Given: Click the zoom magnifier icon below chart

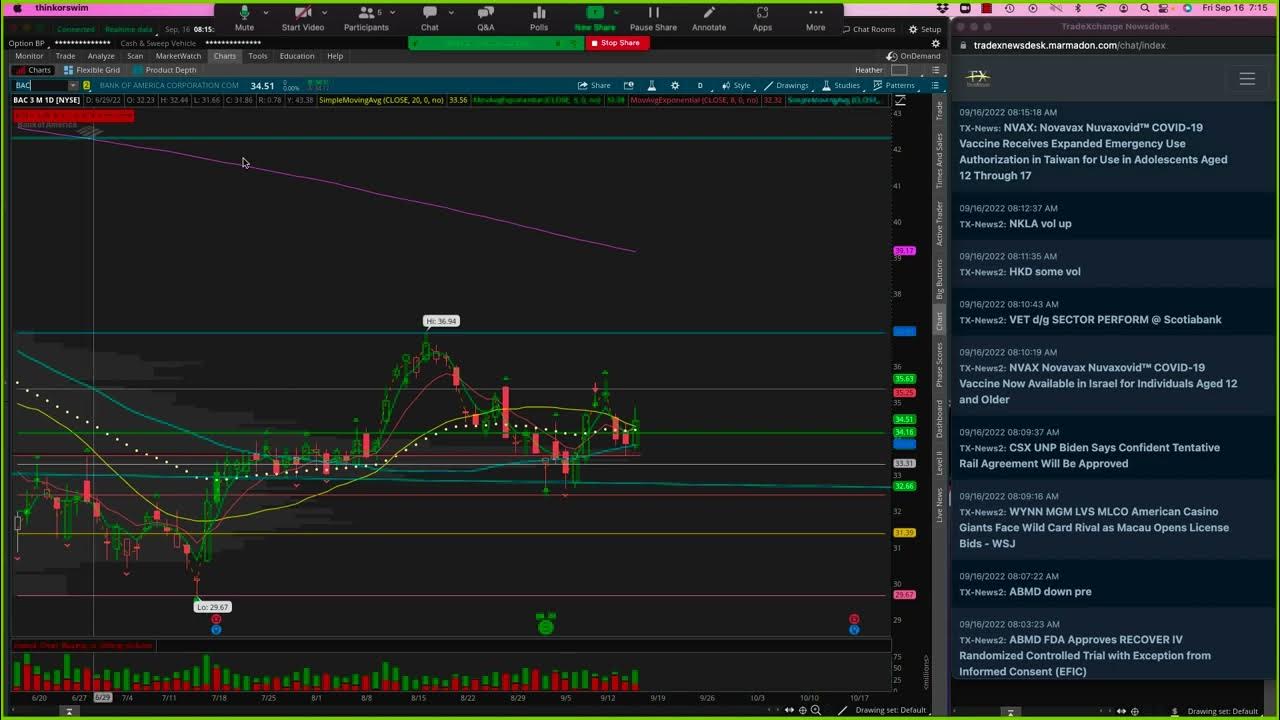Looking at the screenshot, I should coord(816,711).
